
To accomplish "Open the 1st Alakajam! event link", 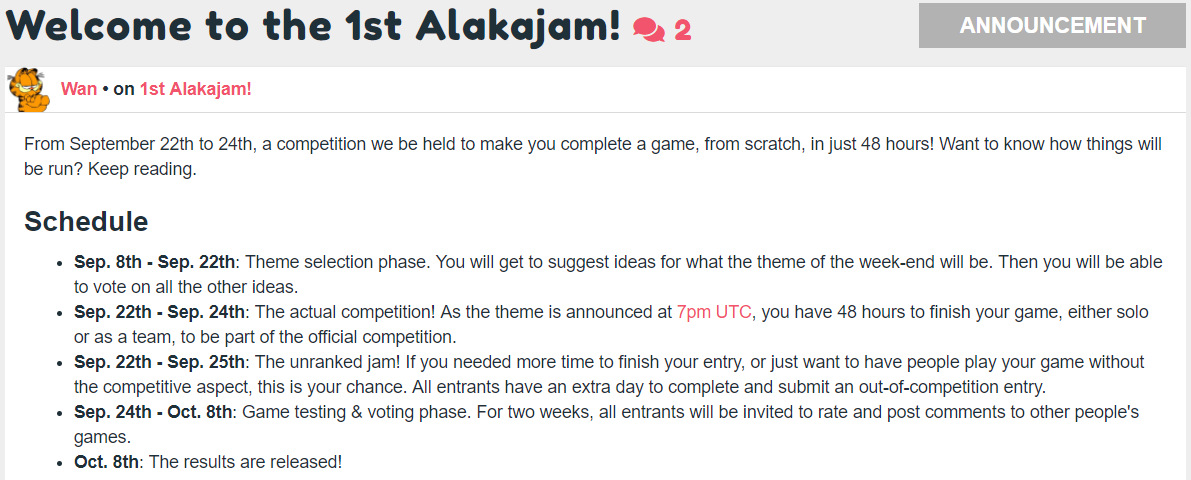I will 195,89.
